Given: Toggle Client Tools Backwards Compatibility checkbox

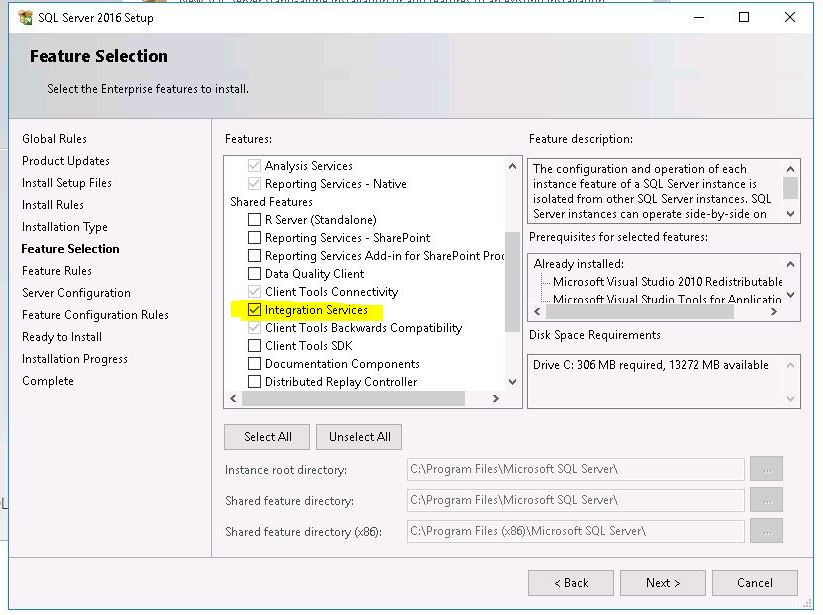Looking at the screenshot, I should point(254,327).
